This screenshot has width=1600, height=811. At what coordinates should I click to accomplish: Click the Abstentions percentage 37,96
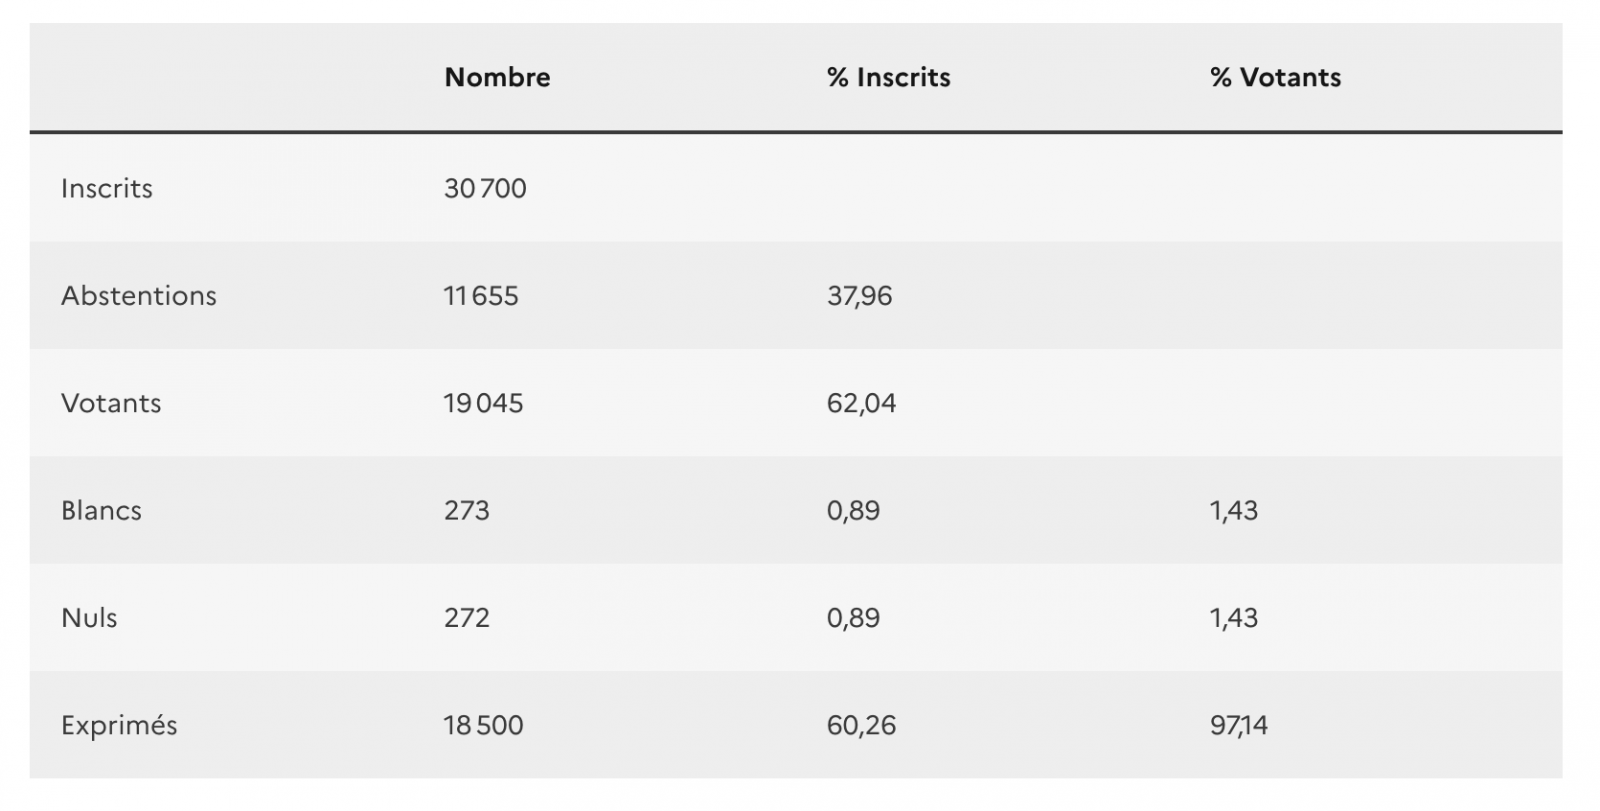859,296
